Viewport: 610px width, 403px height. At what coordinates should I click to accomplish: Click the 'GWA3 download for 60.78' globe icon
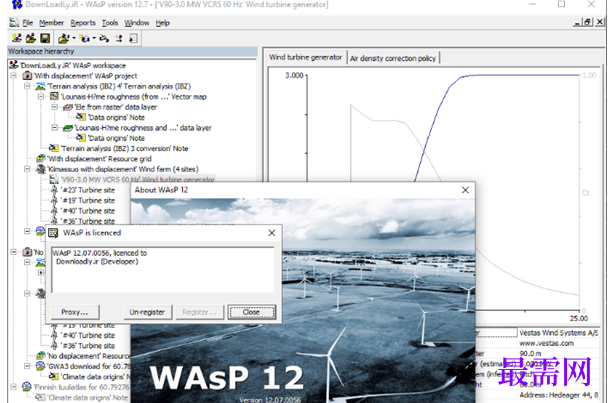(40, 366)
